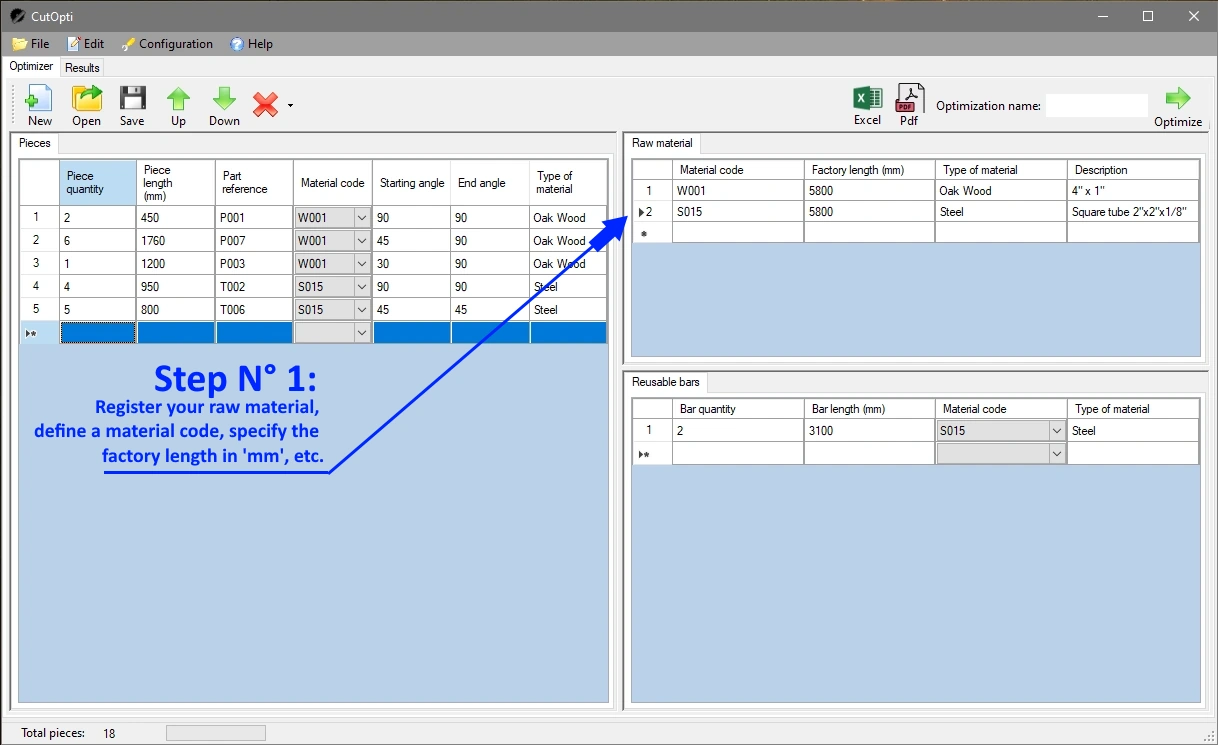Click the Piece quantity column header

[x=97, y=183]
